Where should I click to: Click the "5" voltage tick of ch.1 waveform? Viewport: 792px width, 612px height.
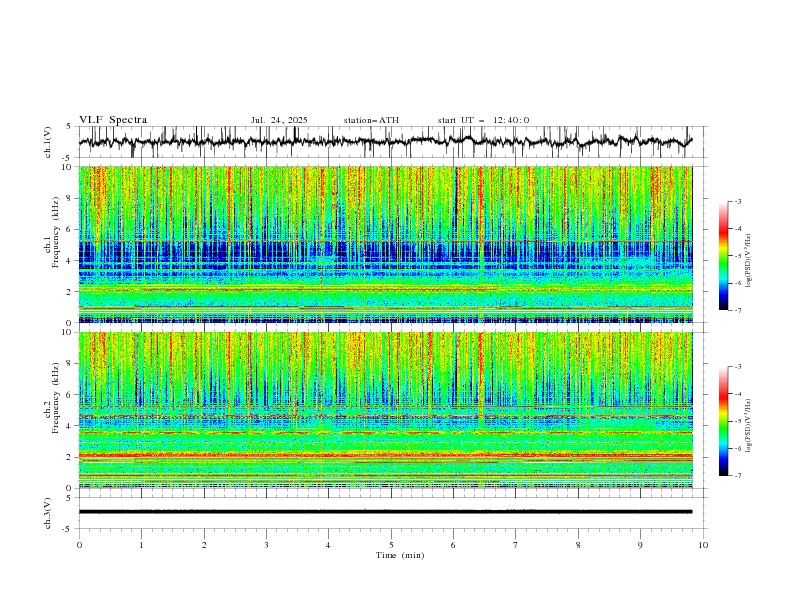(x=69, y=127)
